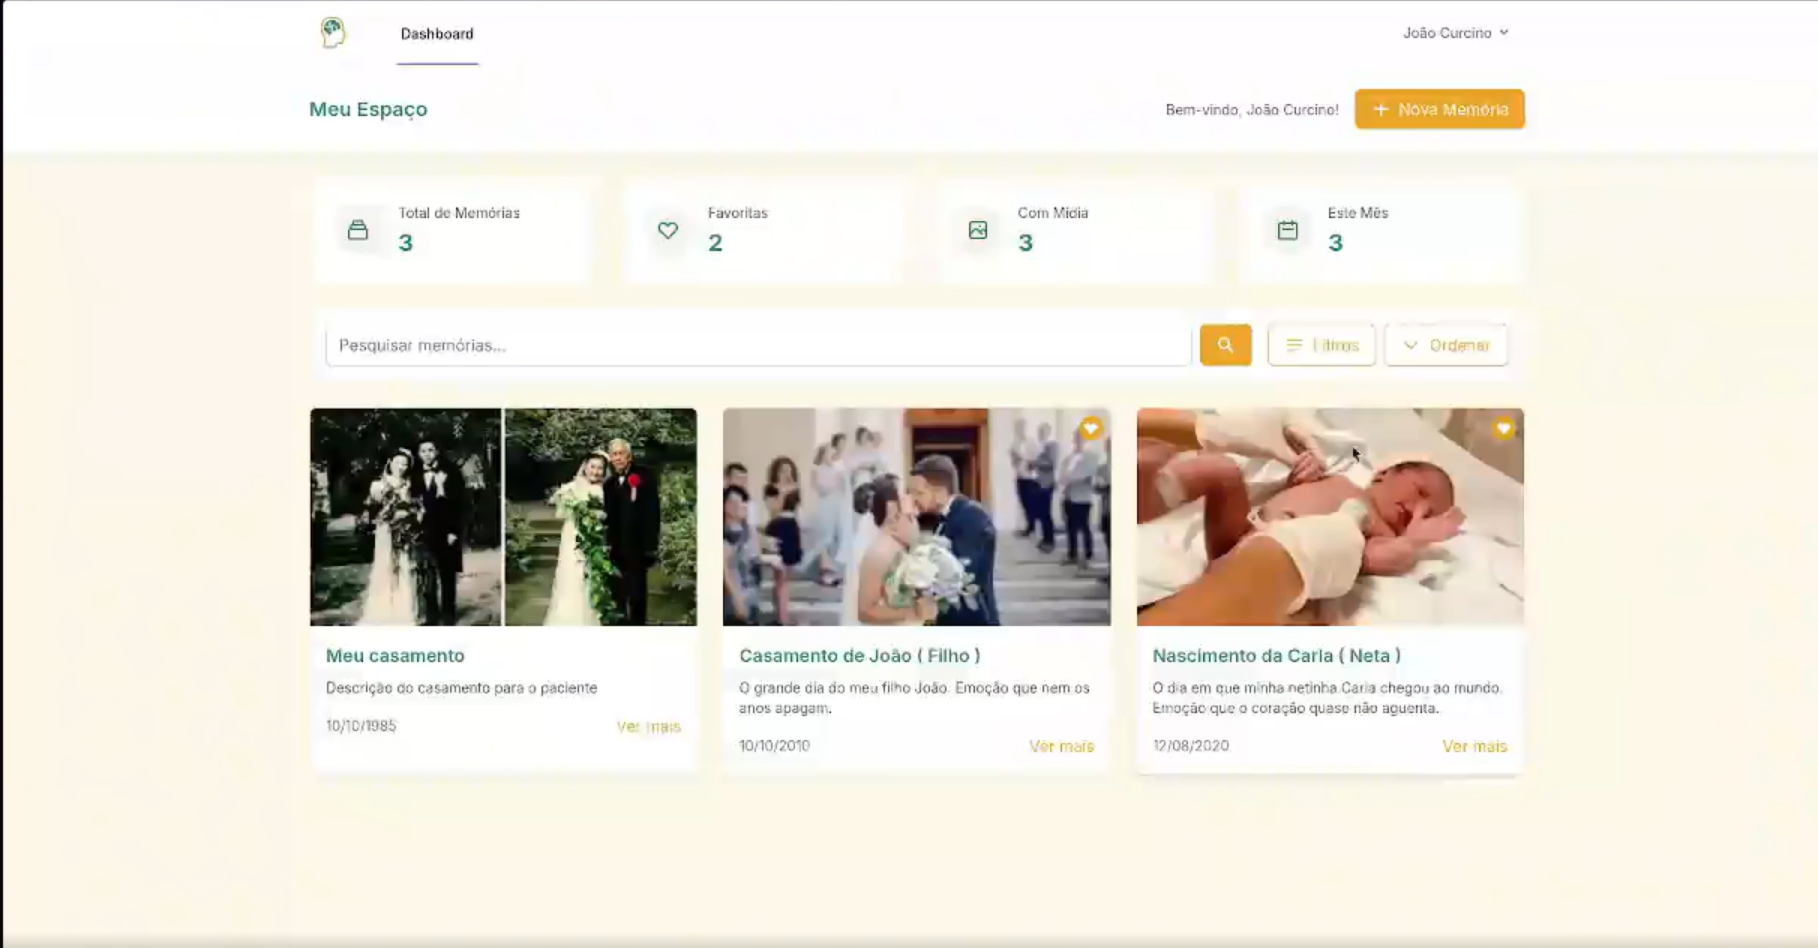The image size is (1818, 948).
Task: Click the Este Mês calendar icon
Action: [x=1287, y=230]
